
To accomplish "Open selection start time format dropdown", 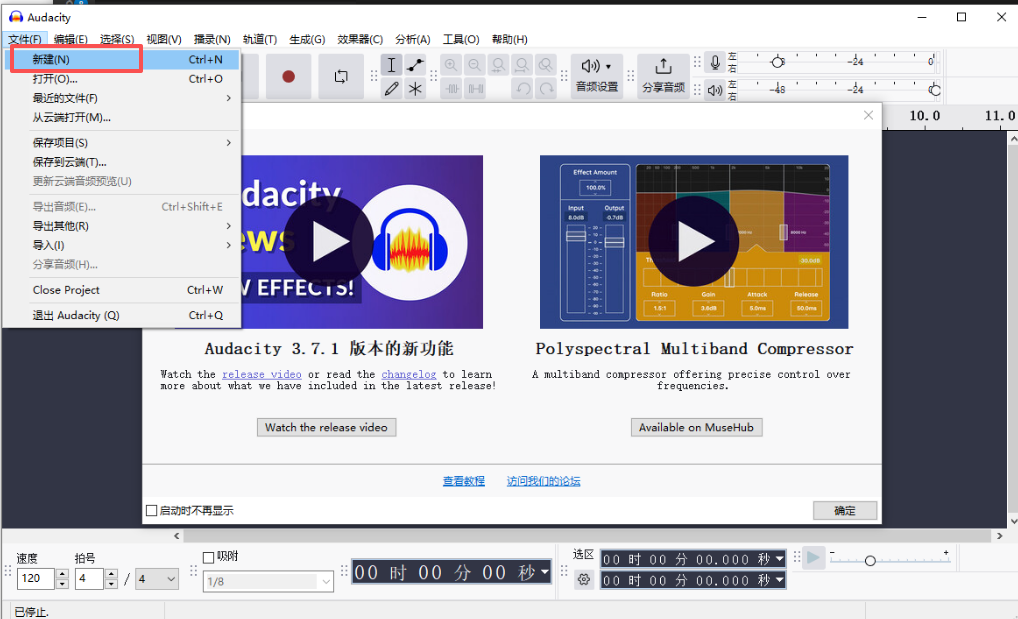I will tap(779, 559).
